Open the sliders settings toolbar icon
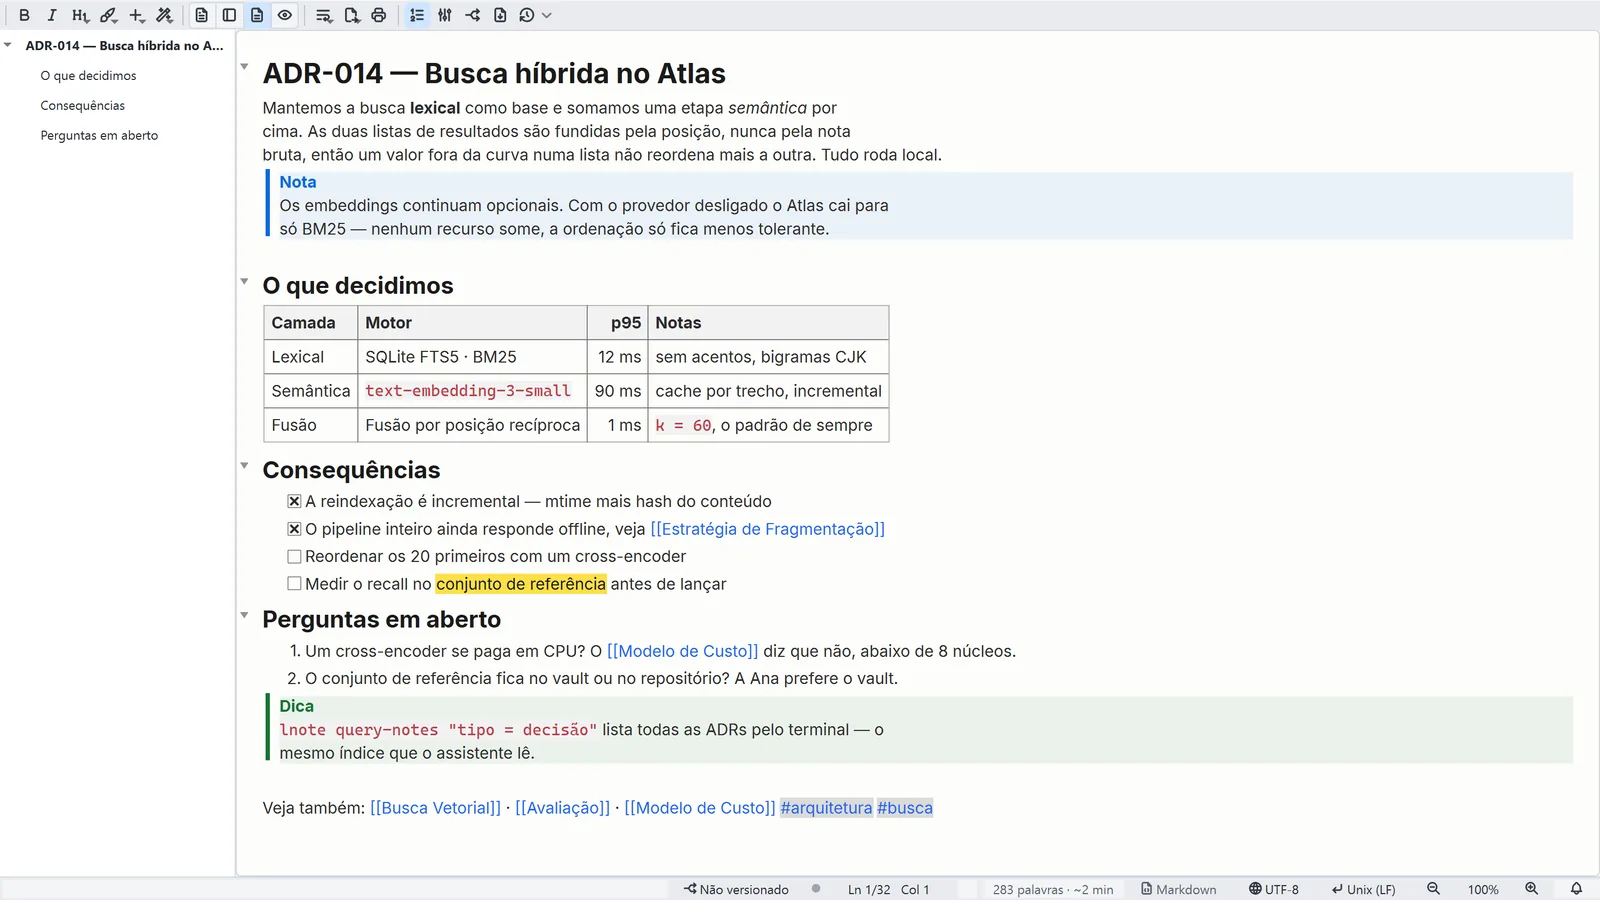Screen dimensions: 1600x900 [445, 15]
